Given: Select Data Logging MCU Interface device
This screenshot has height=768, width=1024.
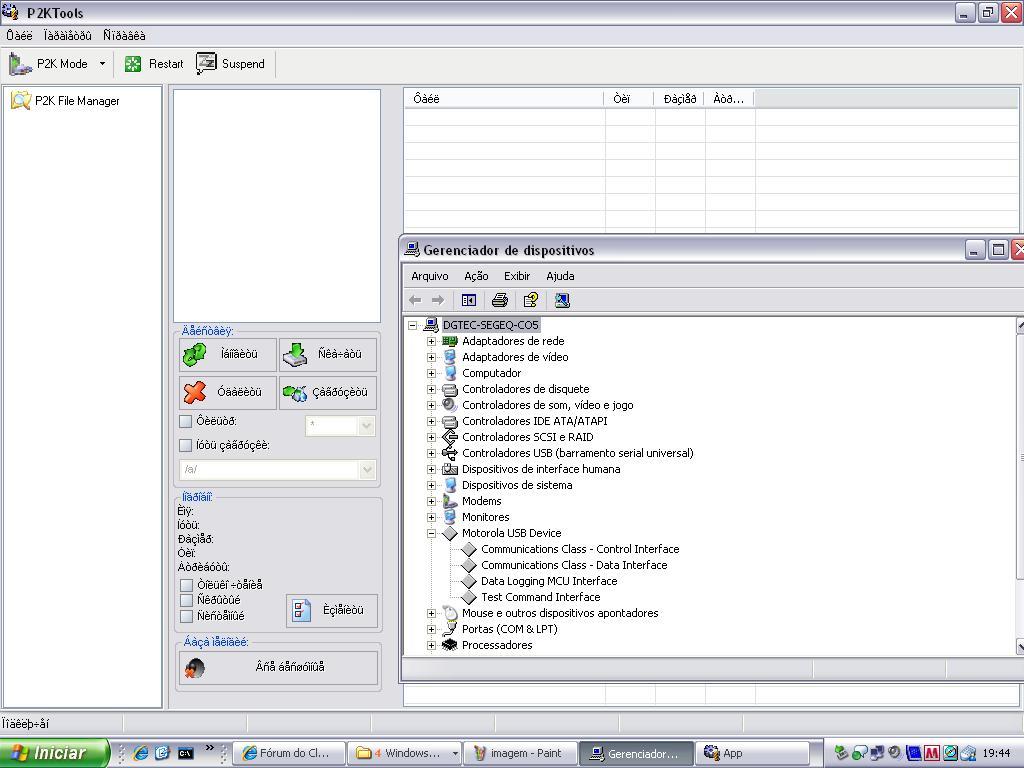Looking at the screenshot, I should pos(549,581).
